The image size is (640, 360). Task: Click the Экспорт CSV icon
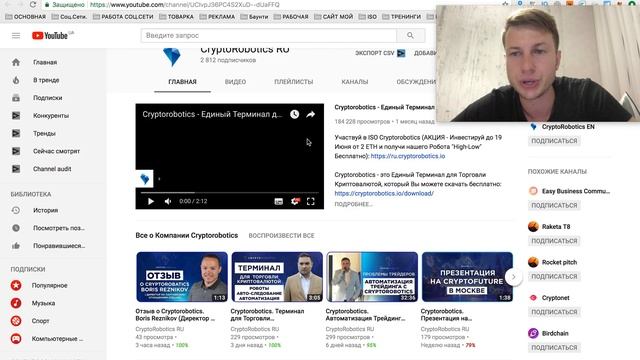pos(401,53)
